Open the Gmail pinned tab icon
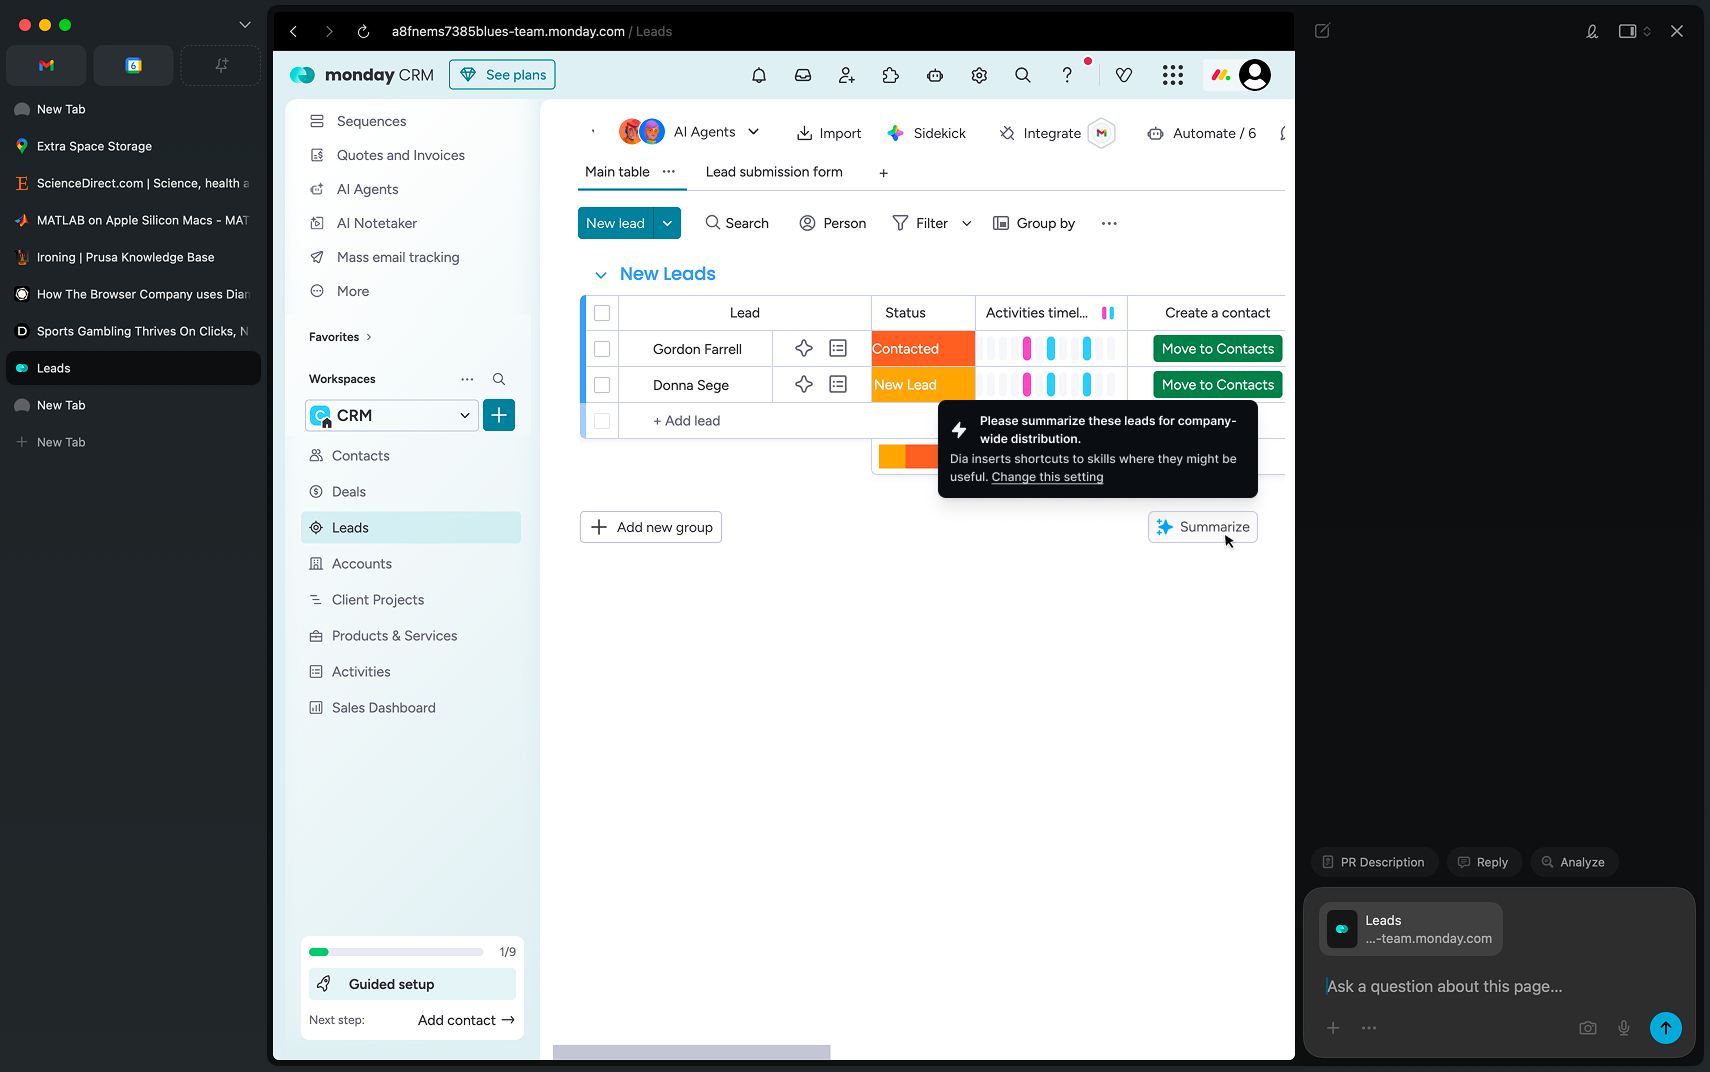The width and height of the screenshot is (1710, 1072). coord(46,66)
